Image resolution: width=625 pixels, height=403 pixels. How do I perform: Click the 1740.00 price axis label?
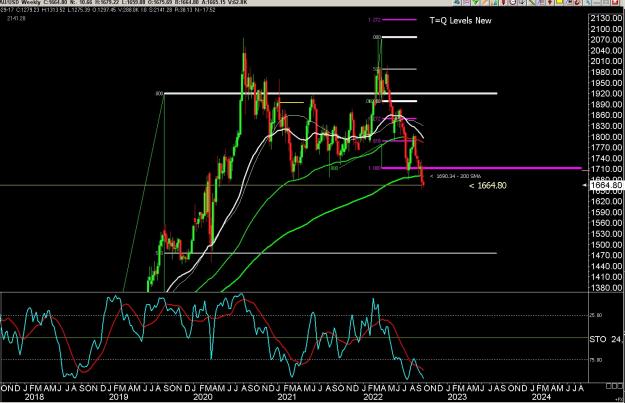(x=606, y=158)
